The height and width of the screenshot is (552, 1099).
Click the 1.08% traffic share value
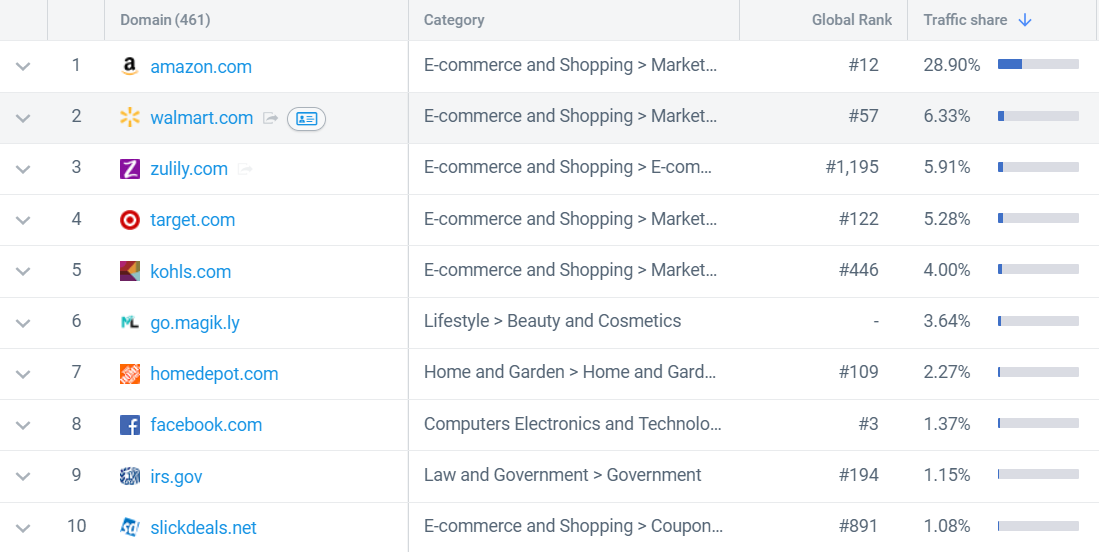tap(947, 526)
